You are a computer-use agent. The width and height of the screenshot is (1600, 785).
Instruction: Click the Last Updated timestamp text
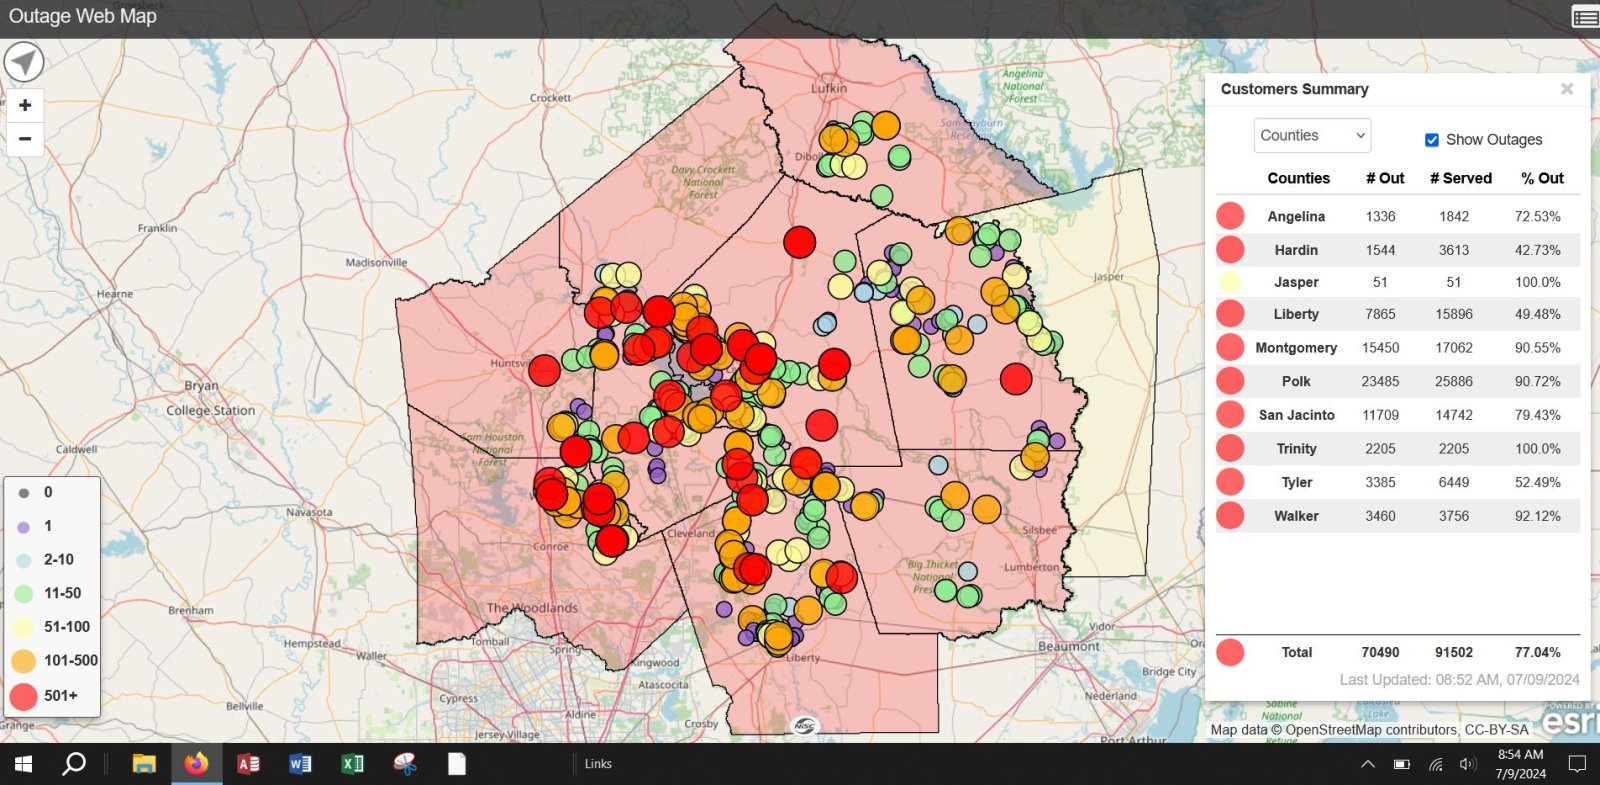[1459, 680]
